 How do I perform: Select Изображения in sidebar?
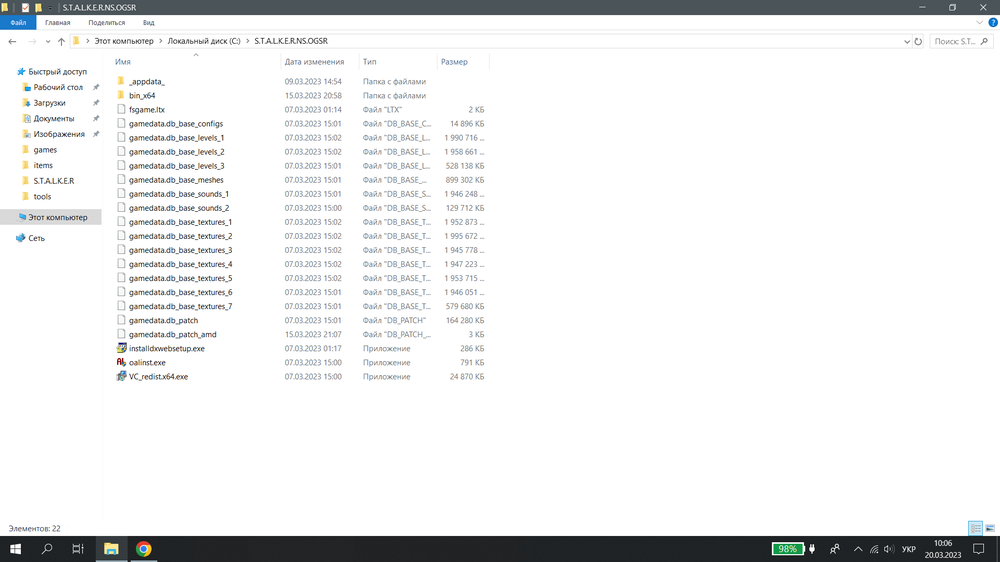(59, 134)
